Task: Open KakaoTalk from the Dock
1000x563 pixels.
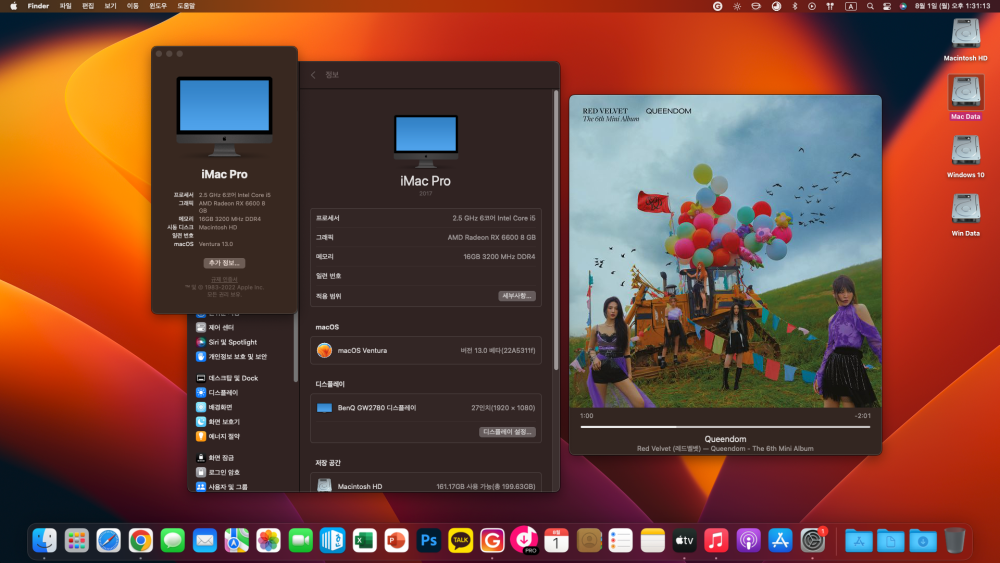Action: (x=460, y=541)
